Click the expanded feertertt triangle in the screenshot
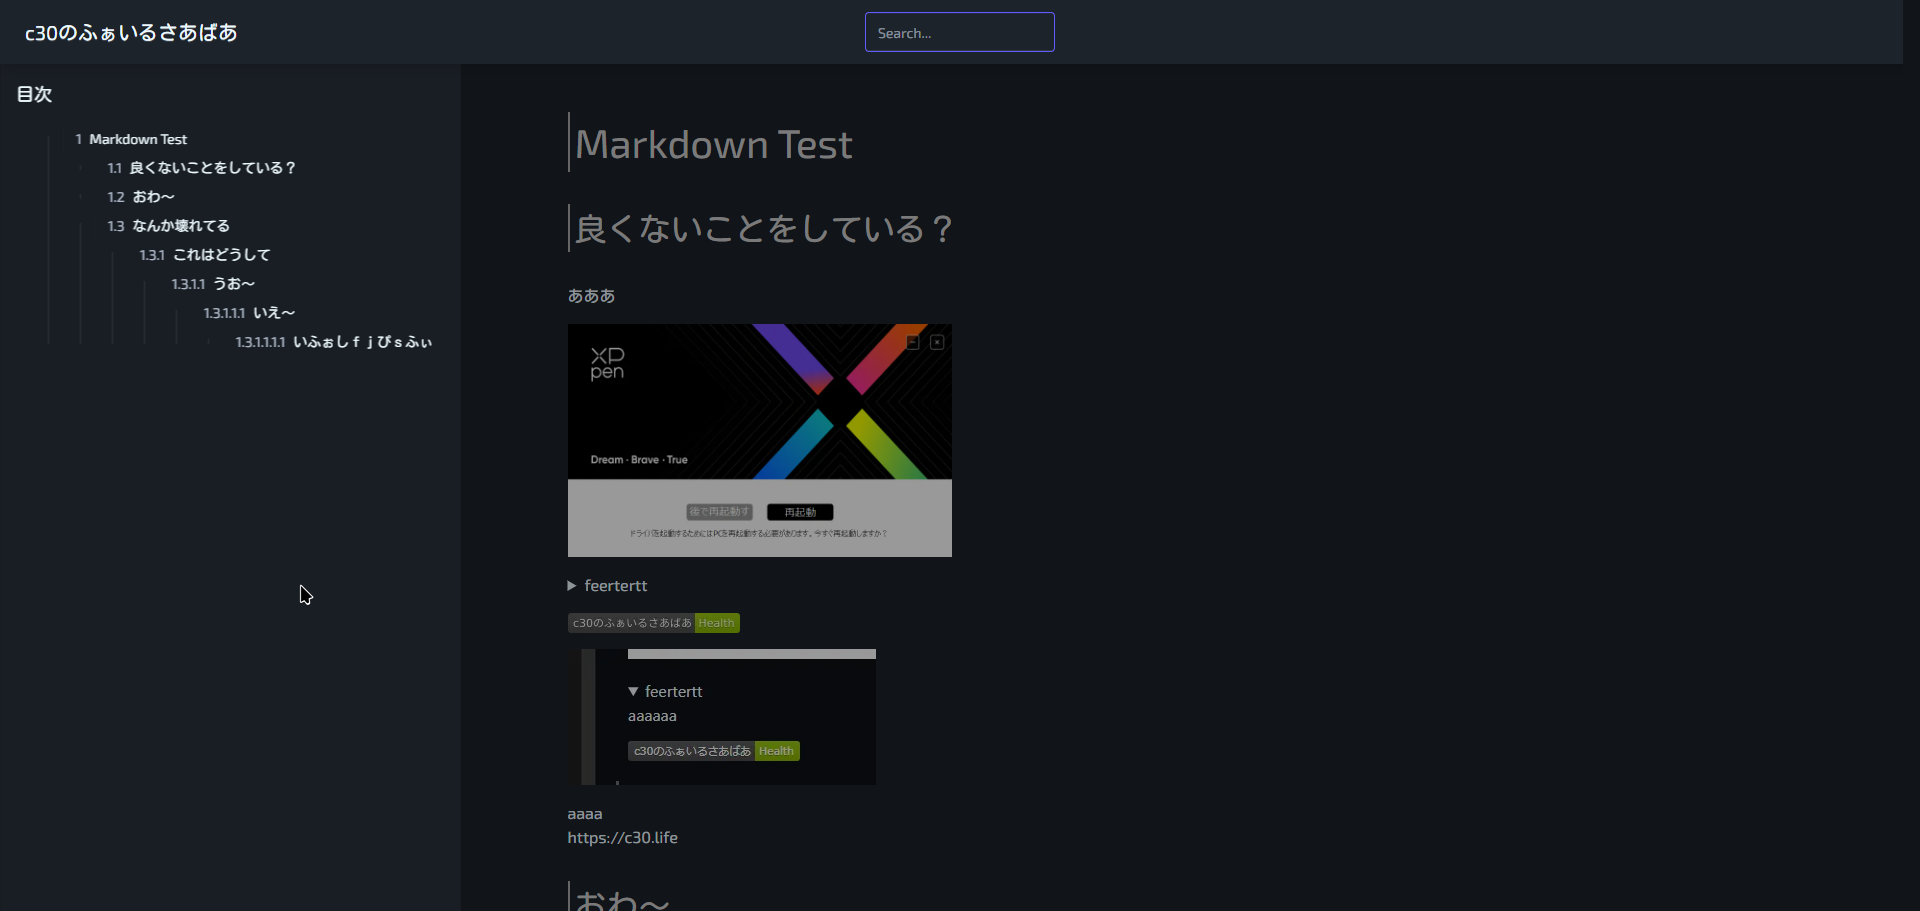Viewport: 1920px width, 911px height. pyautogui.click(x=633, y=692)
